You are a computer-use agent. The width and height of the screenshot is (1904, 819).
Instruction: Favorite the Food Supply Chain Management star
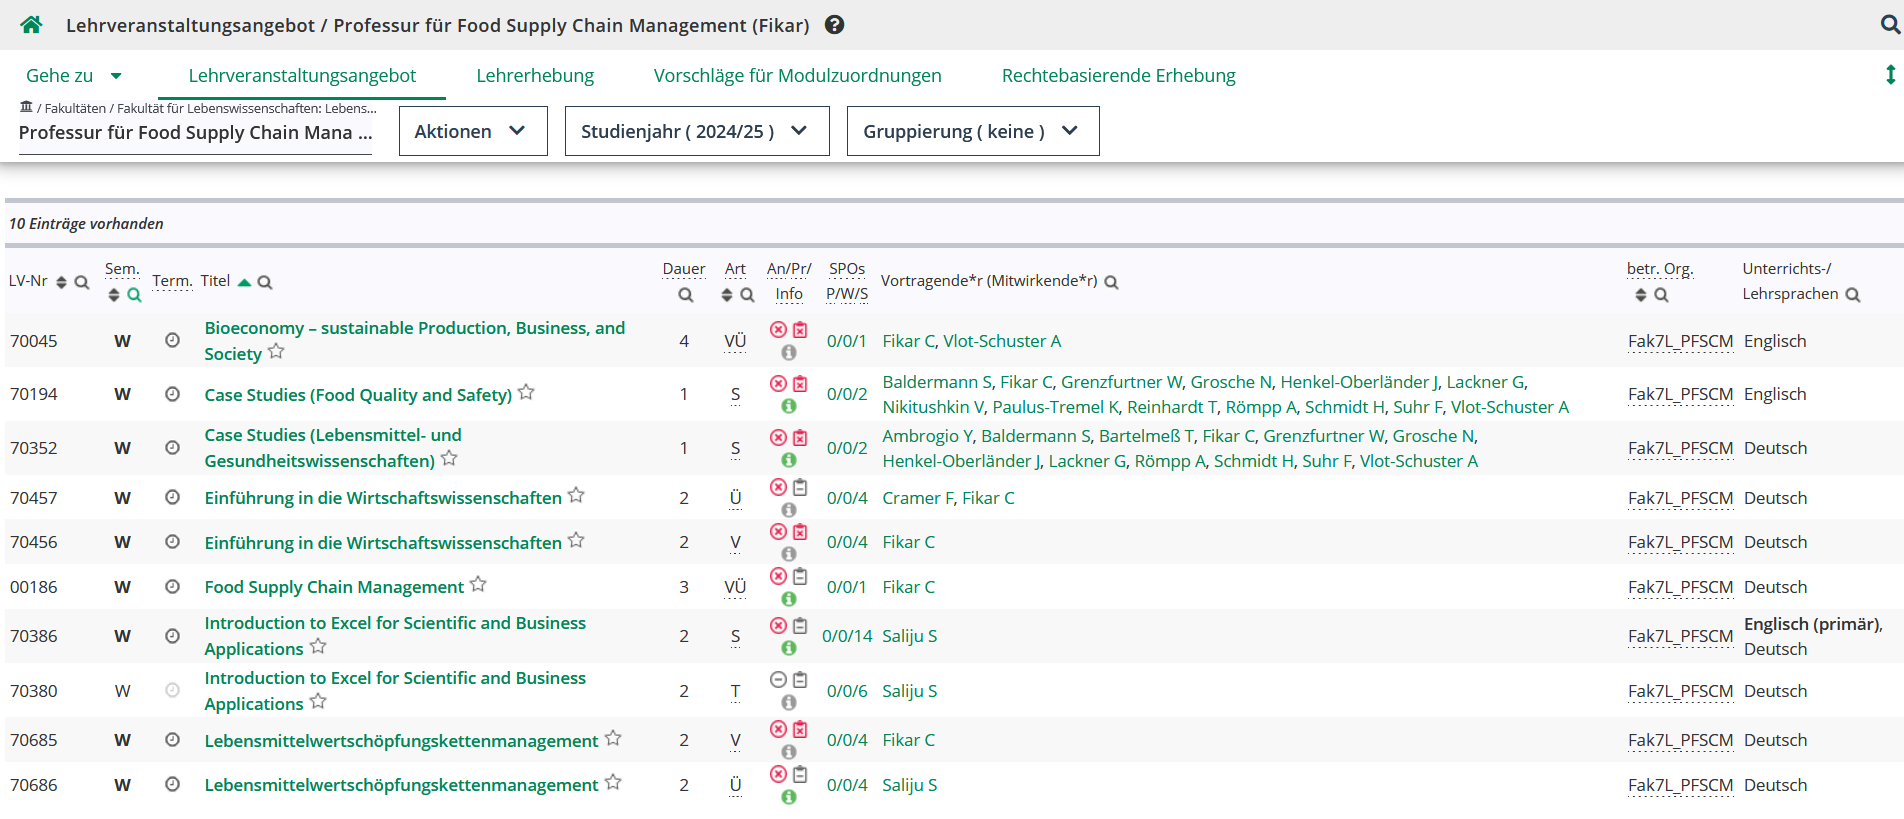click(x=478, y=584)
